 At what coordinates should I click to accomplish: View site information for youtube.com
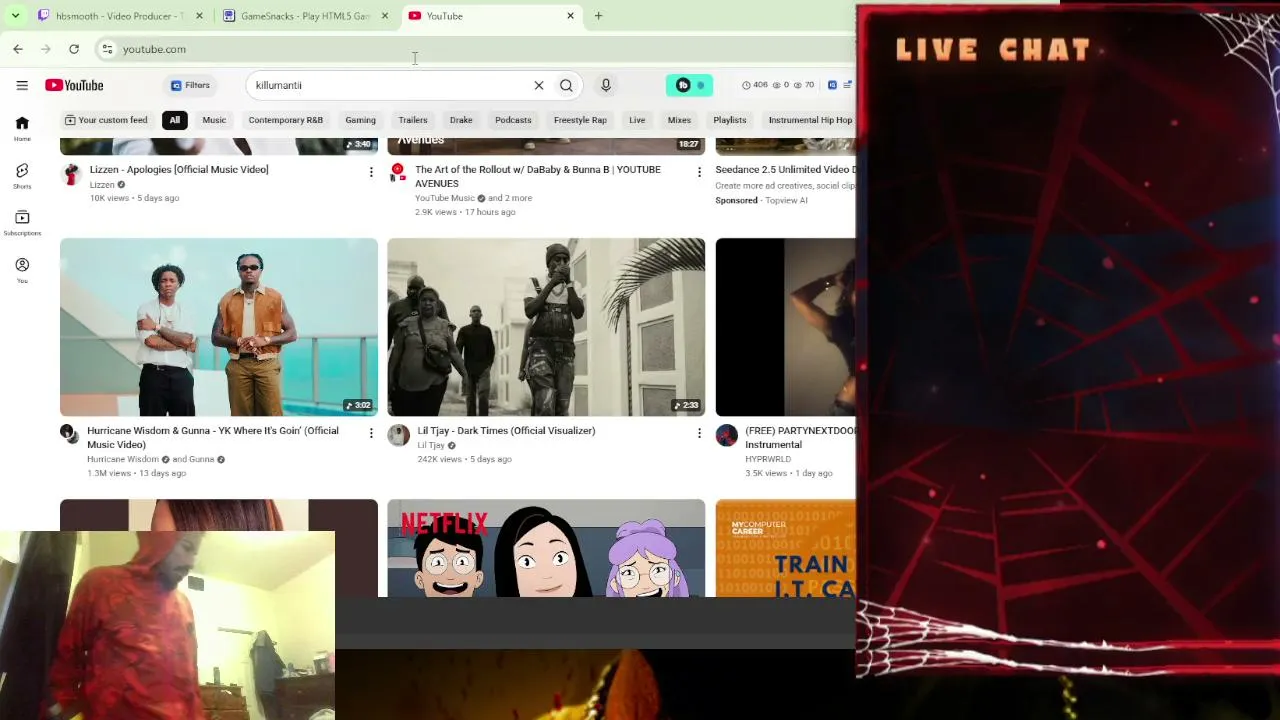(107, 49)
